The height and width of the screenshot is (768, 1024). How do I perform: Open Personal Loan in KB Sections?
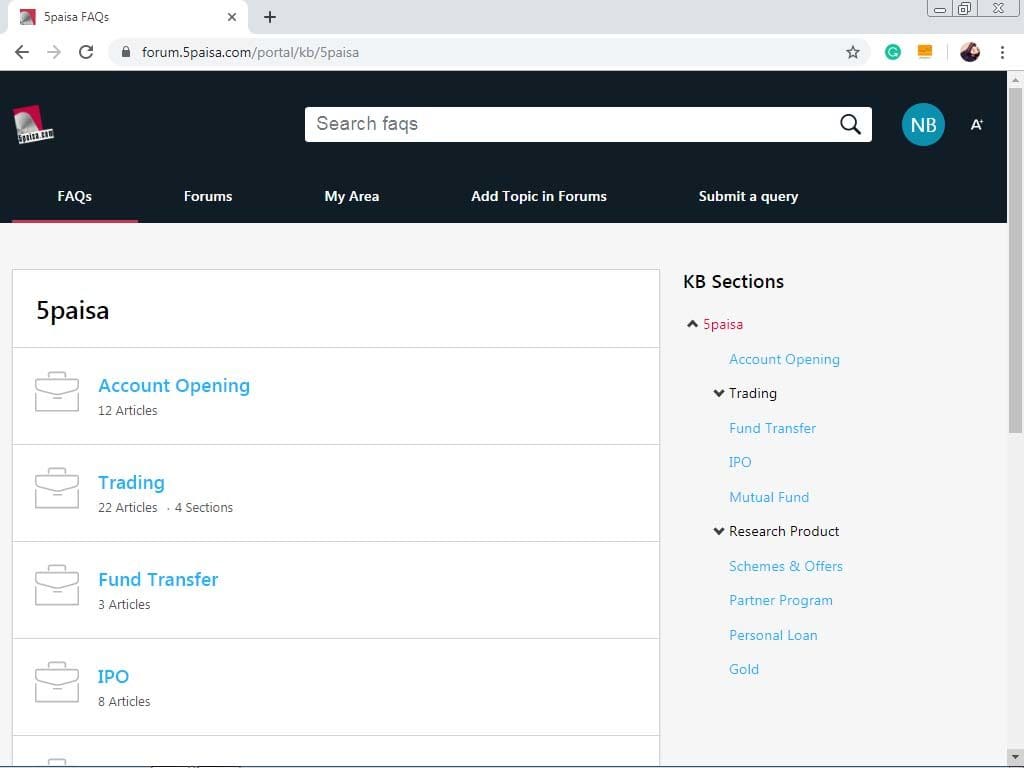point(773,635)
